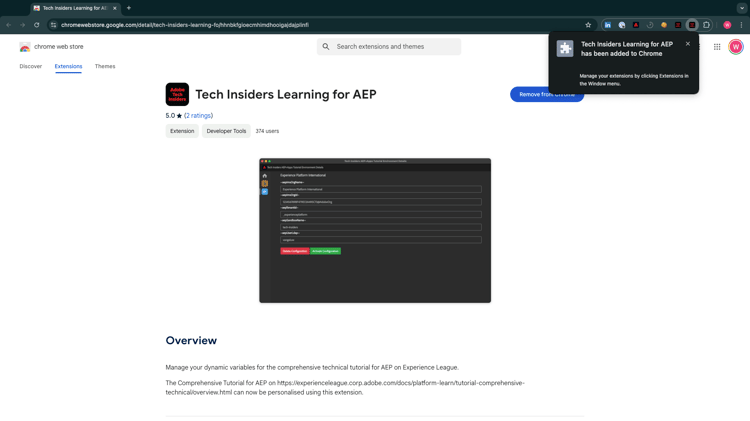The image size is (750, 421).
Task: Dismiss the 'added to Chrome' notification
Action: tap(688, 44)
